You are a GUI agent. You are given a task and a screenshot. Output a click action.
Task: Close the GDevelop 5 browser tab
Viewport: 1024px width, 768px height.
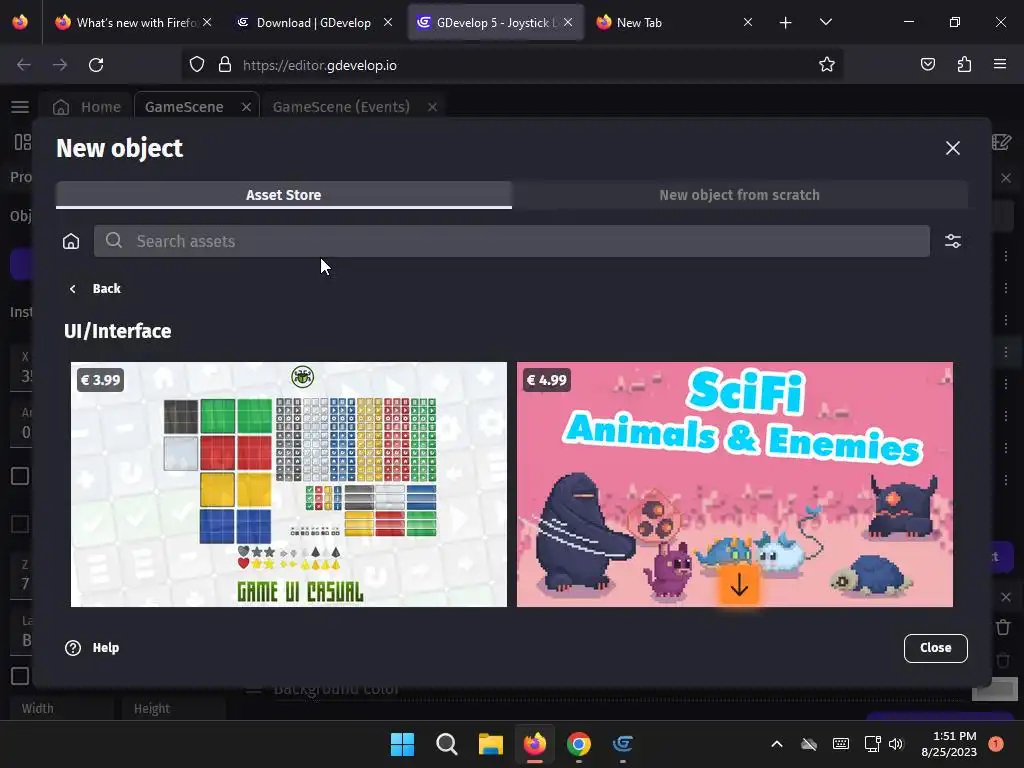click(568, 22)
